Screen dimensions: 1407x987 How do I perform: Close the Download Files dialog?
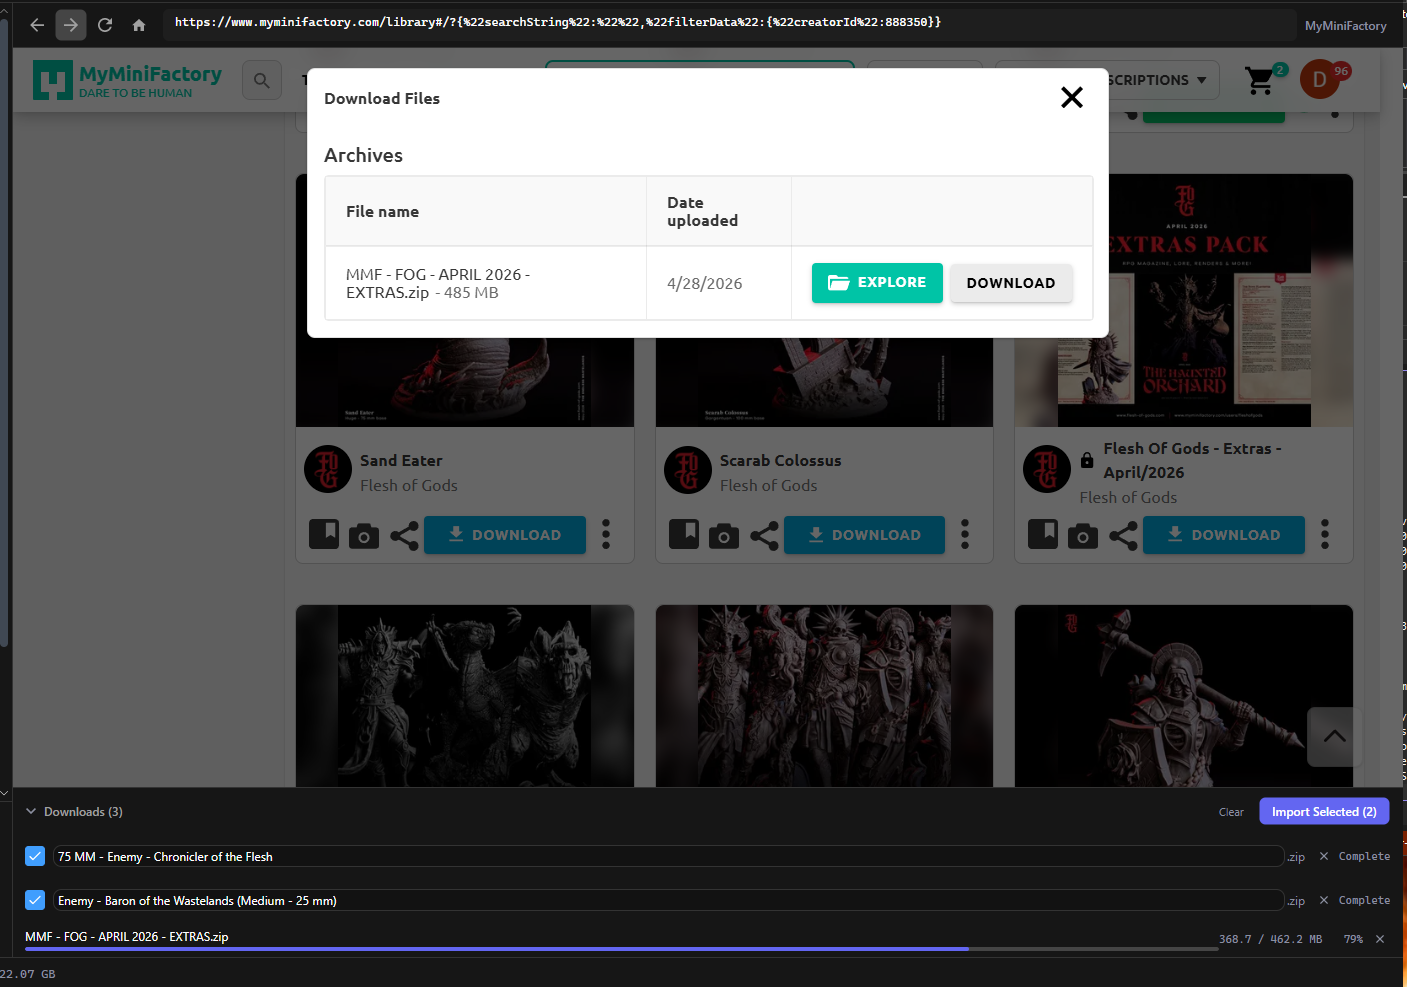click(x=1072, y=97)
